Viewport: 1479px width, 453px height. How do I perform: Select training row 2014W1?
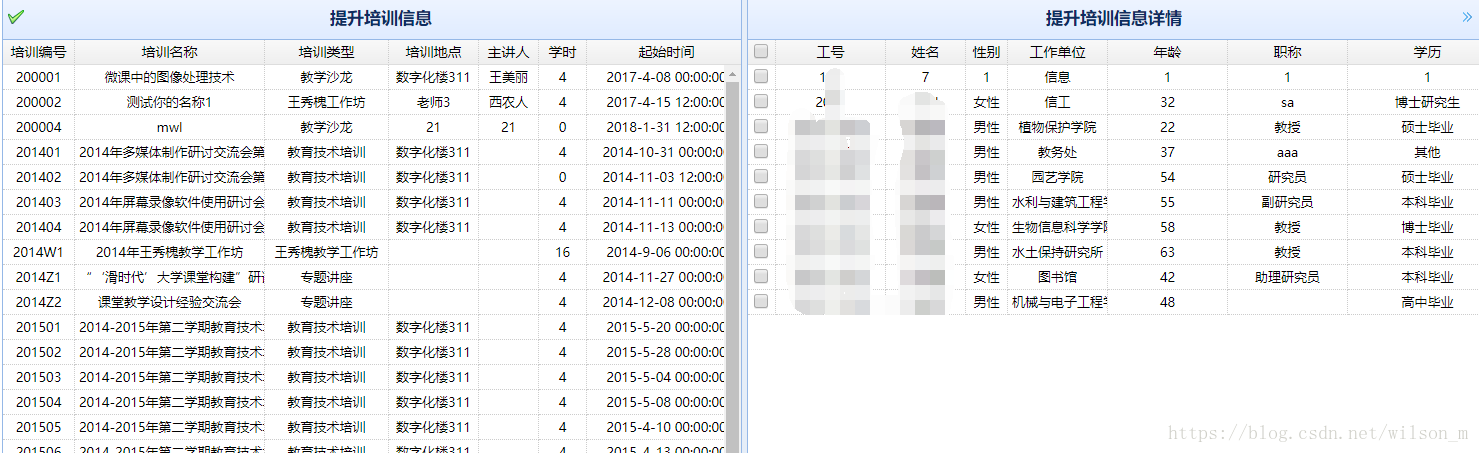tap(364, 252)
